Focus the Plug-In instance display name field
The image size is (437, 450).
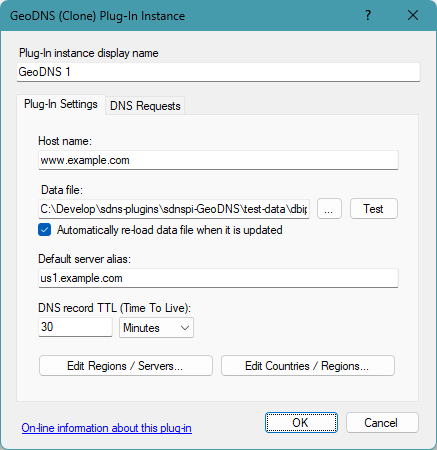(218, 72)
